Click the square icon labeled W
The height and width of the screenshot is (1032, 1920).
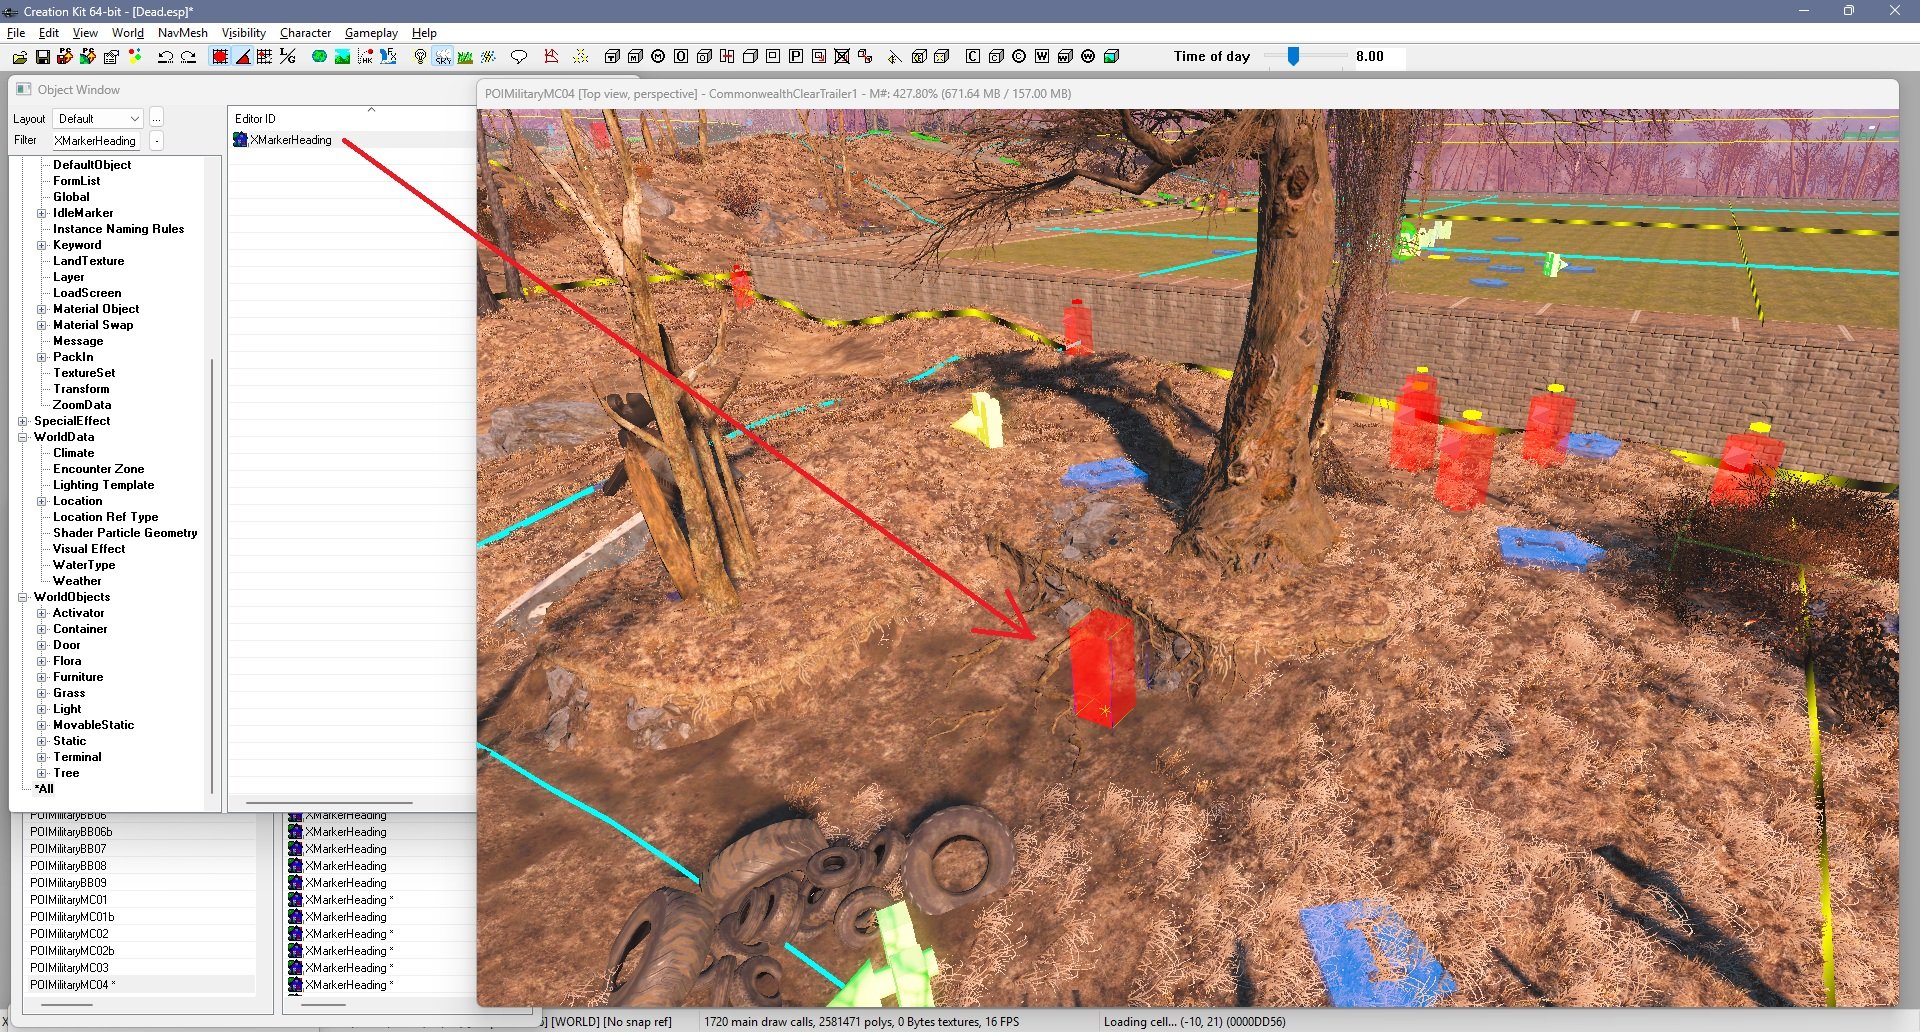pyautogui.click(x=1042, y=57)
